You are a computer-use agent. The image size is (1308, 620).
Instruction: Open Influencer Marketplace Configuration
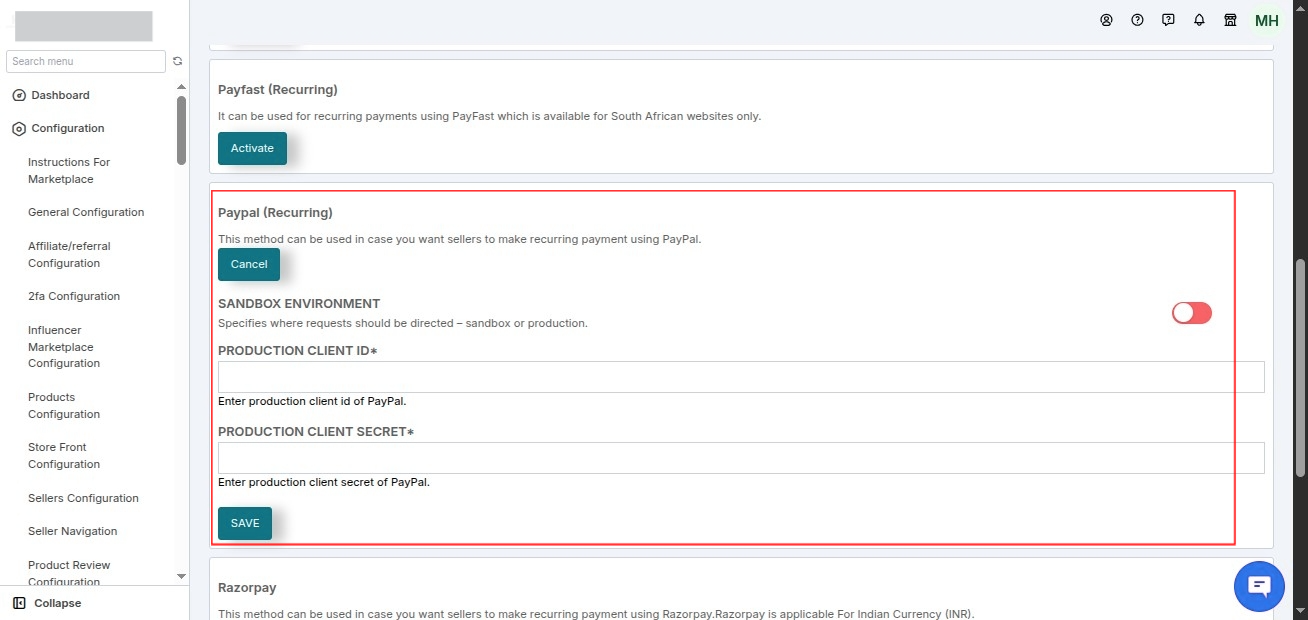pos(64,347)
